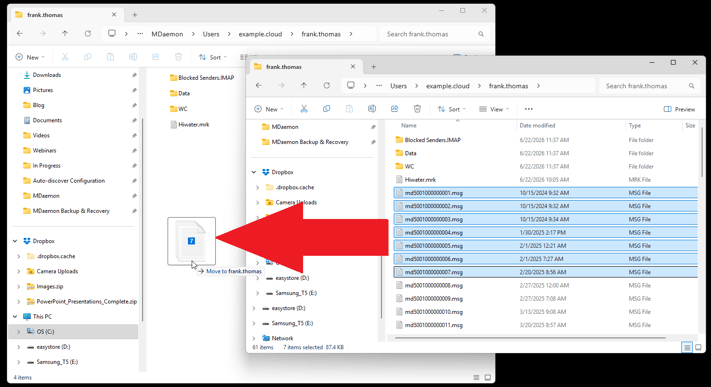Open the See more (...) toolbar menu
The width and height of the screenshot is (711, 387).
coord(529,109)
